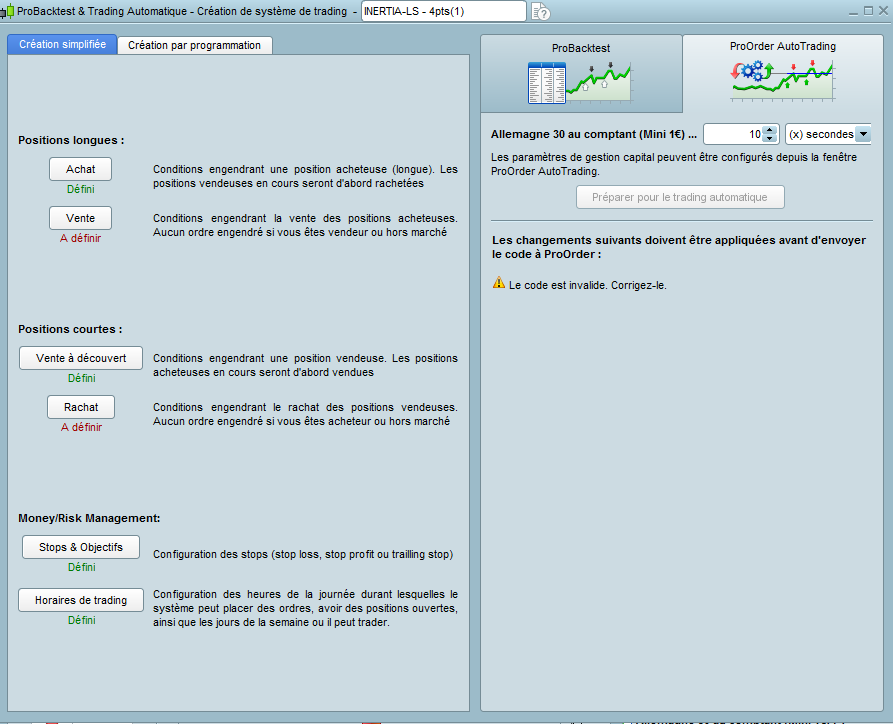Click the Vente à découvert button
The width and height of the screenshot is (893, 724).
click(x=81, y=358)
